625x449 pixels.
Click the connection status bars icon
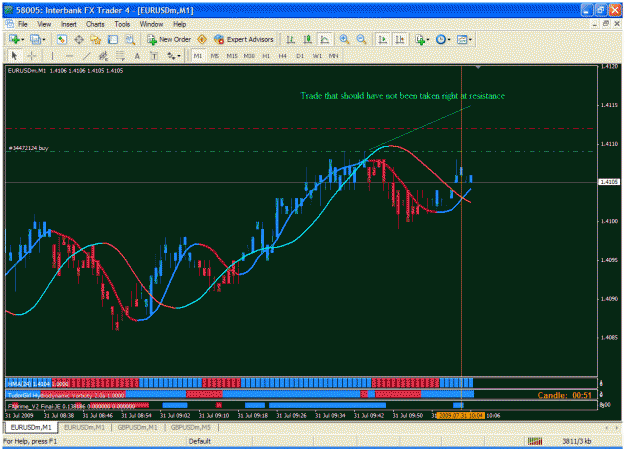click(x=535, y=441)
